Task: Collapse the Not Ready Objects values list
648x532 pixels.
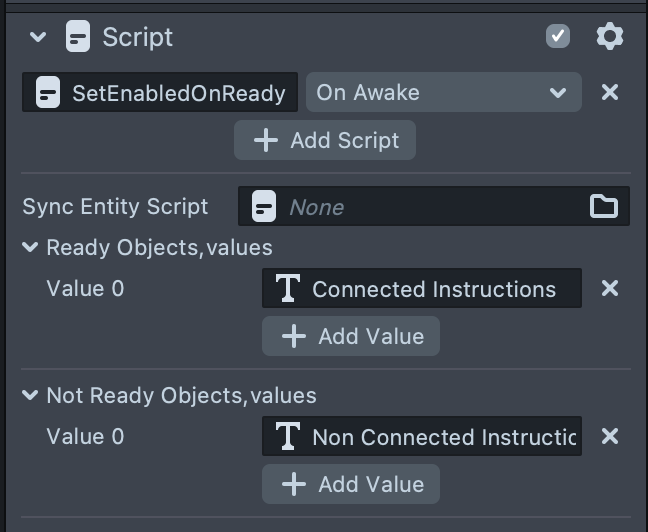Action: point(30,395)
